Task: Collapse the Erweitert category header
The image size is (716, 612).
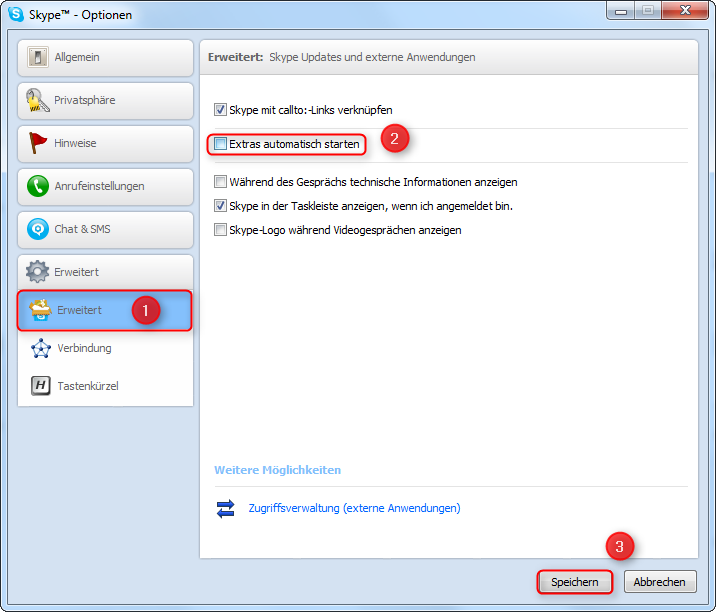Action: click(105, 272)
